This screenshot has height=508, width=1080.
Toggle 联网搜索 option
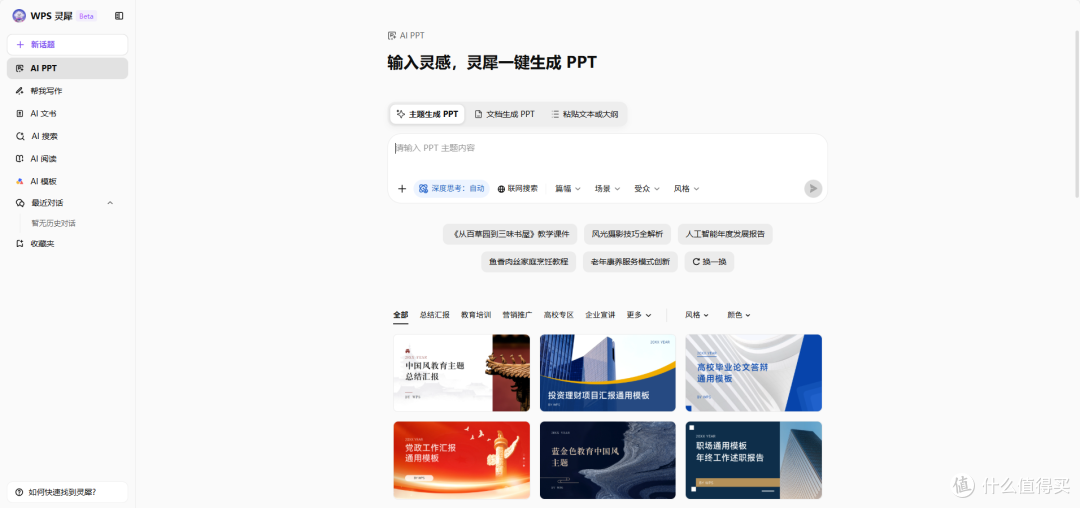[518, 189]
